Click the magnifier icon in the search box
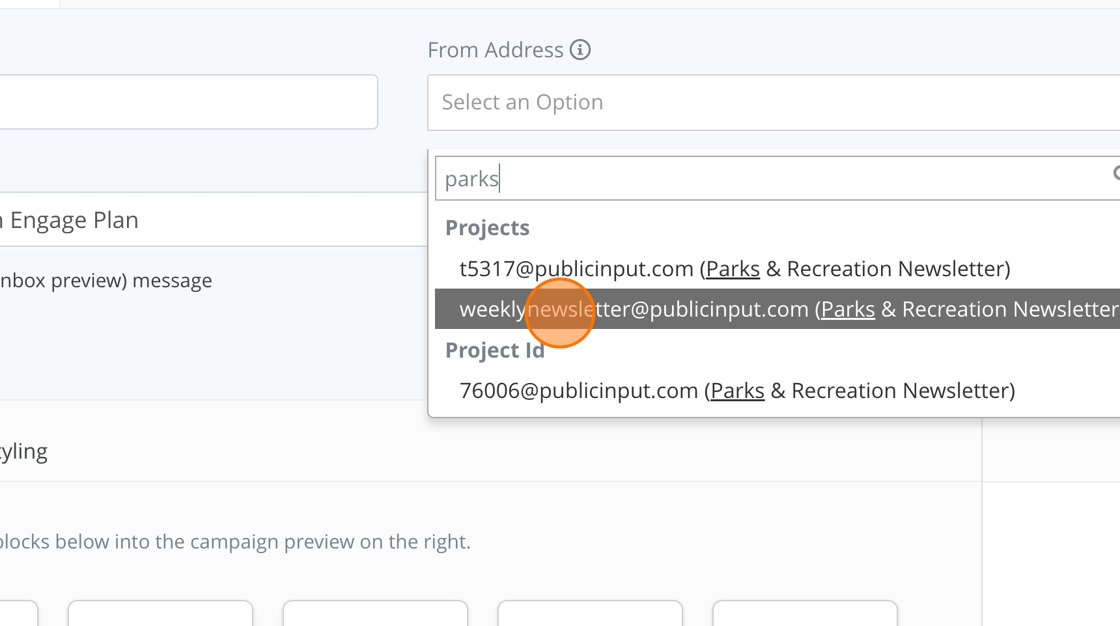 coord(1115,174)
